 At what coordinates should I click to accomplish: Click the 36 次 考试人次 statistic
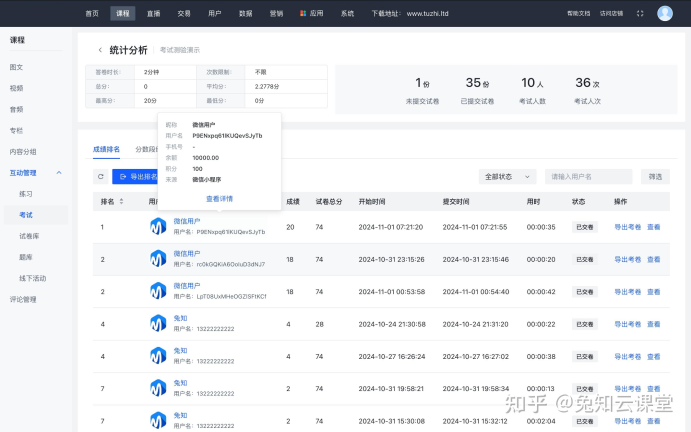coord(587,91)
